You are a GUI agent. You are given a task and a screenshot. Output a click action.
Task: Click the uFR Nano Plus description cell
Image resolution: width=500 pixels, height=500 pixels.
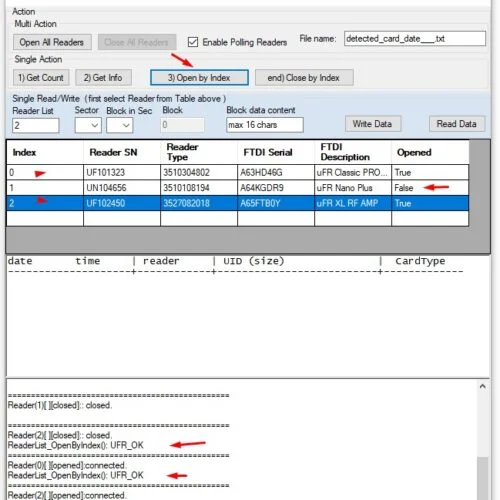tap(353, 188)
